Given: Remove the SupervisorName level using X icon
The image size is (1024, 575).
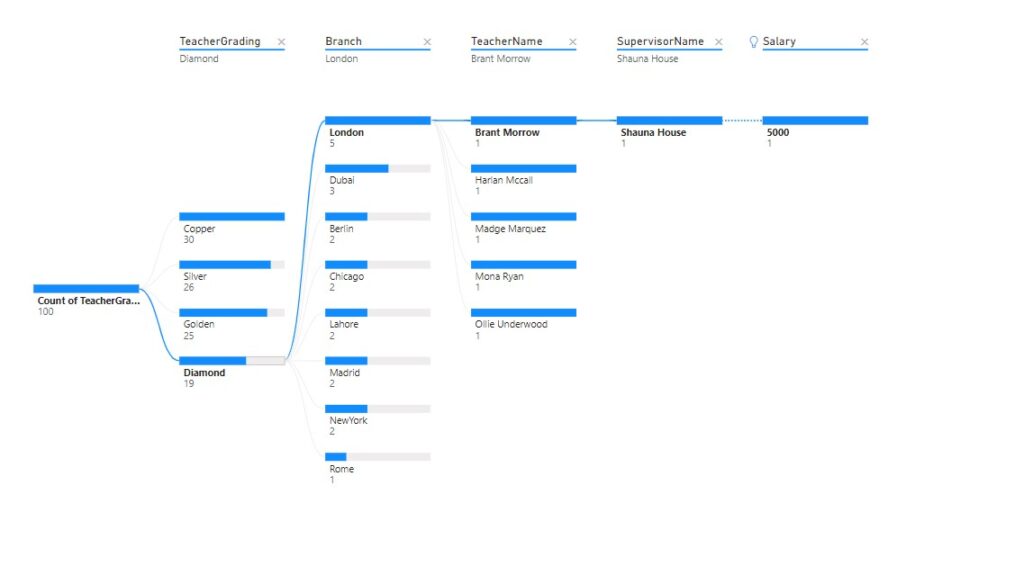Looking at the screenshot, I should pos(718,42).
